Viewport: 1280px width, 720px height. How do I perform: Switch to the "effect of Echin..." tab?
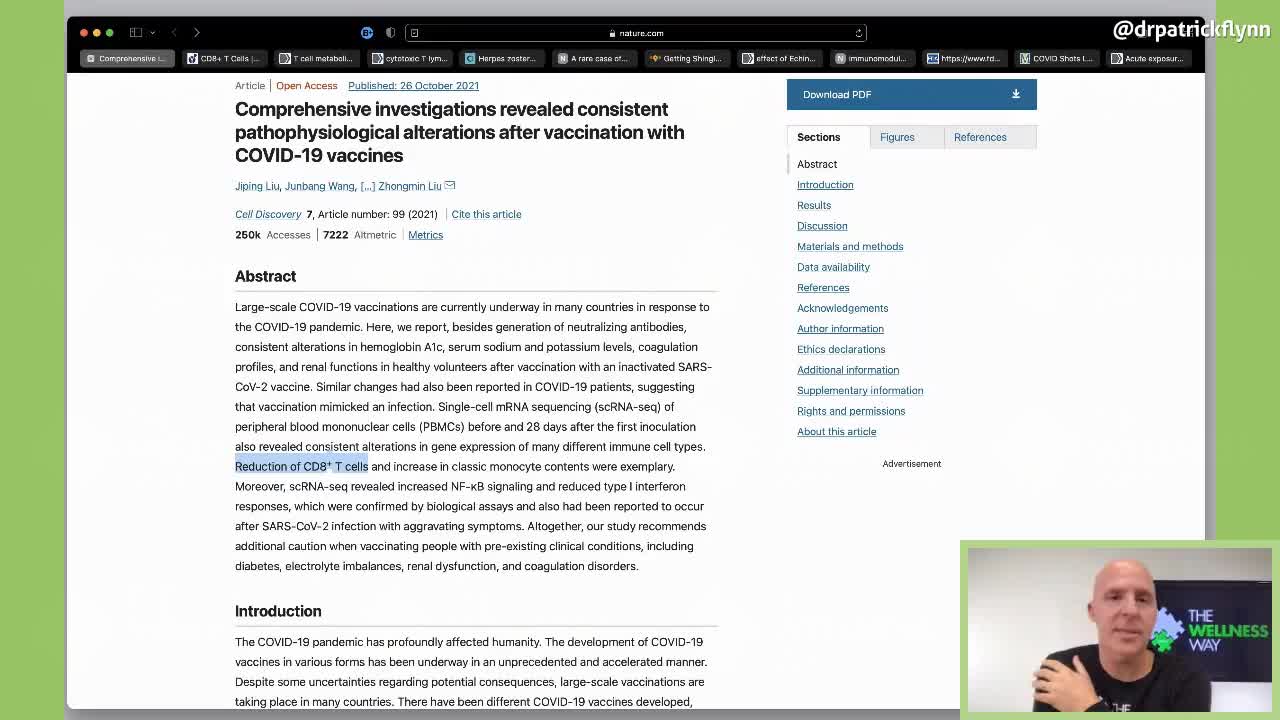pos(778,58)
